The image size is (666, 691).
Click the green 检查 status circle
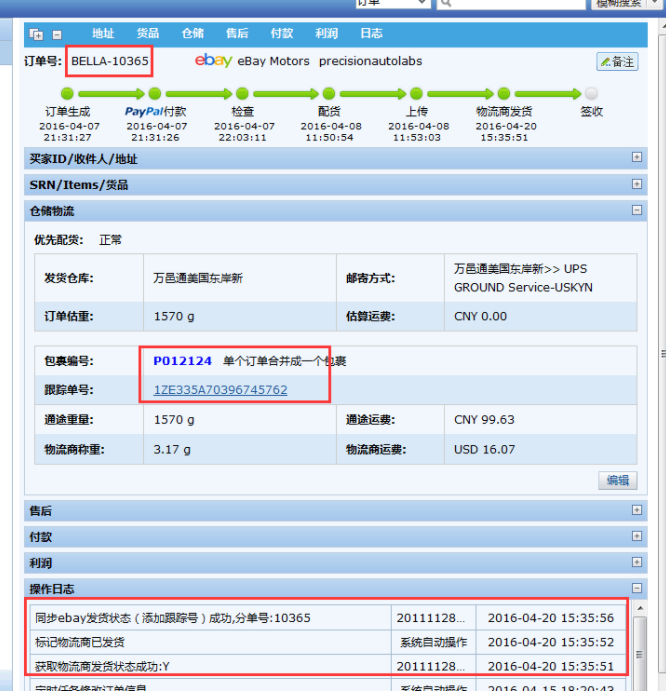[x=242, y=94]
